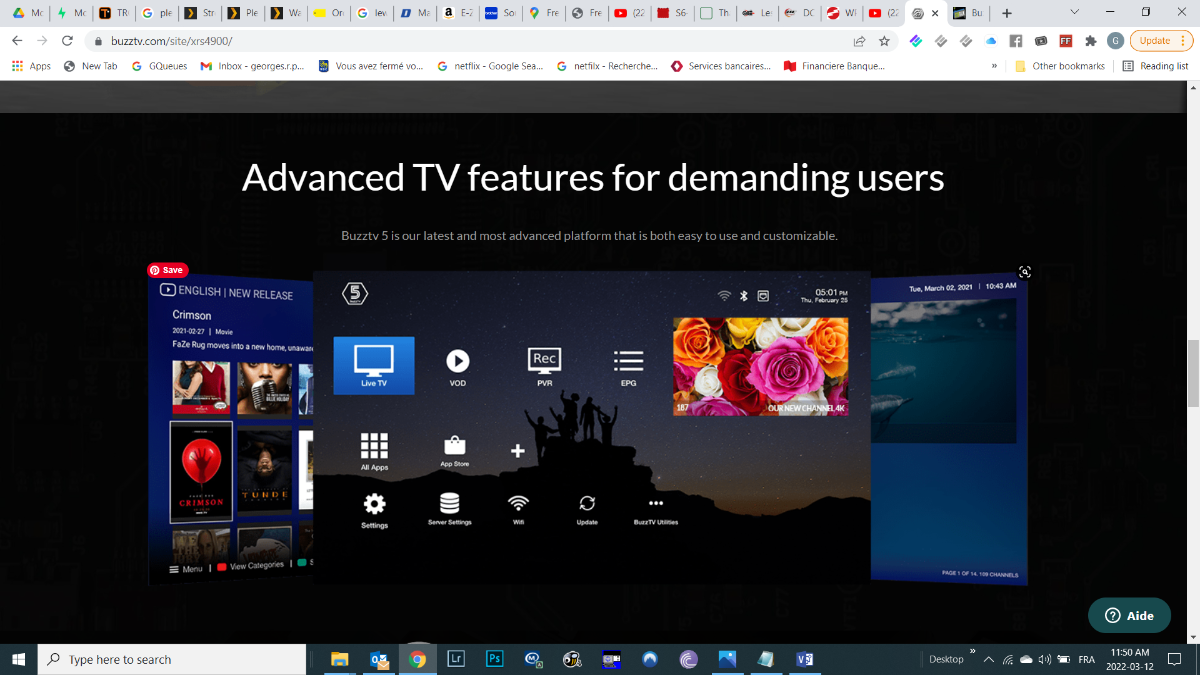This screenshot has height=675, width=1200.
Task: Click the page vertical scrollbar thumb
Action: coord(1192,373)
